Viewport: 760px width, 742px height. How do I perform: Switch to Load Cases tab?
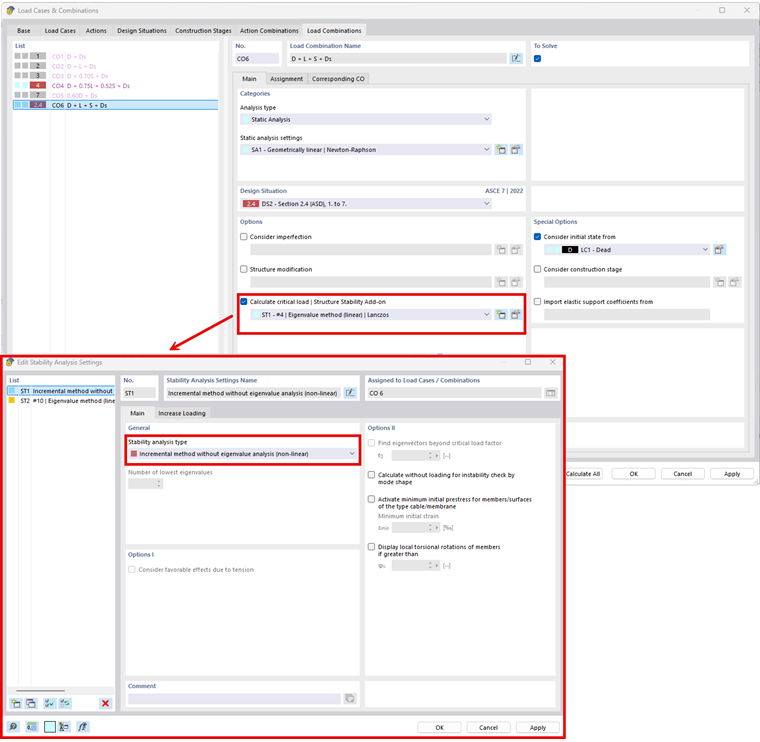60,31
